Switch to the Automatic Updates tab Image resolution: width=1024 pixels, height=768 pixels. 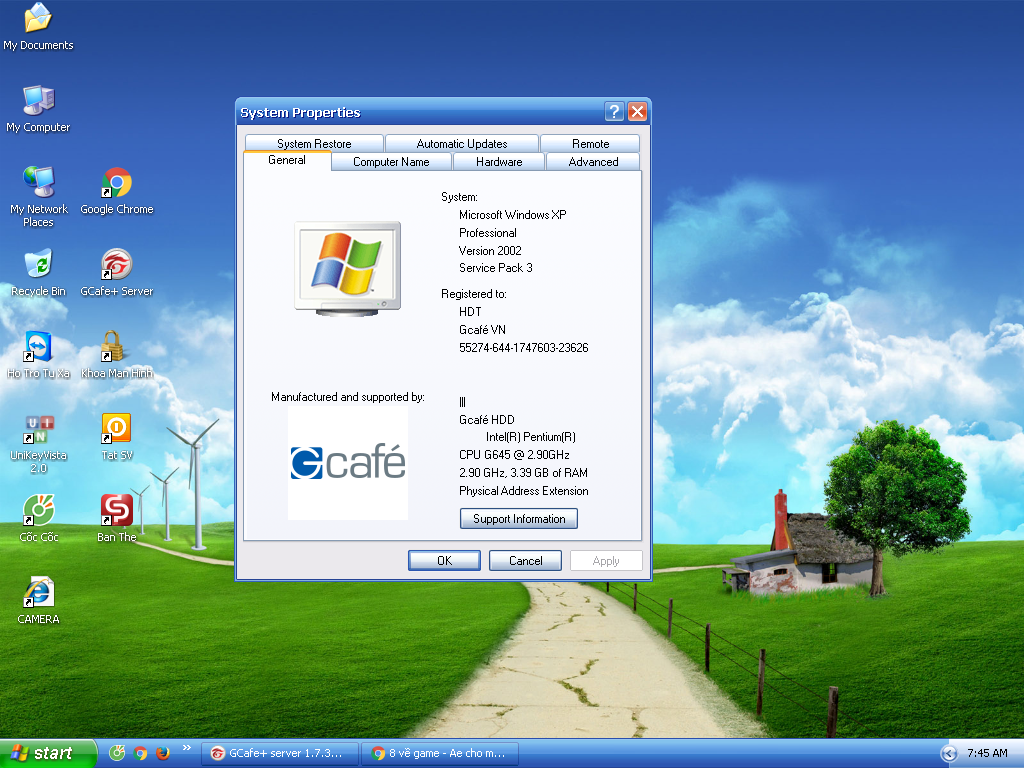coord(462,143)
